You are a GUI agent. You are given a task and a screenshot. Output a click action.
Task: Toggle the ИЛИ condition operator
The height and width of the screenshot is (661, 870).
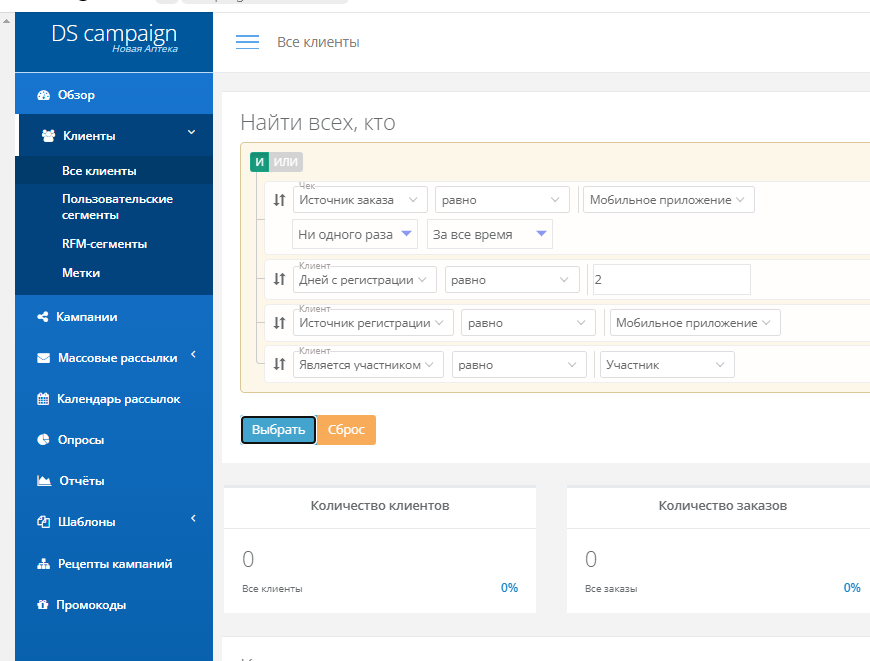286,162
